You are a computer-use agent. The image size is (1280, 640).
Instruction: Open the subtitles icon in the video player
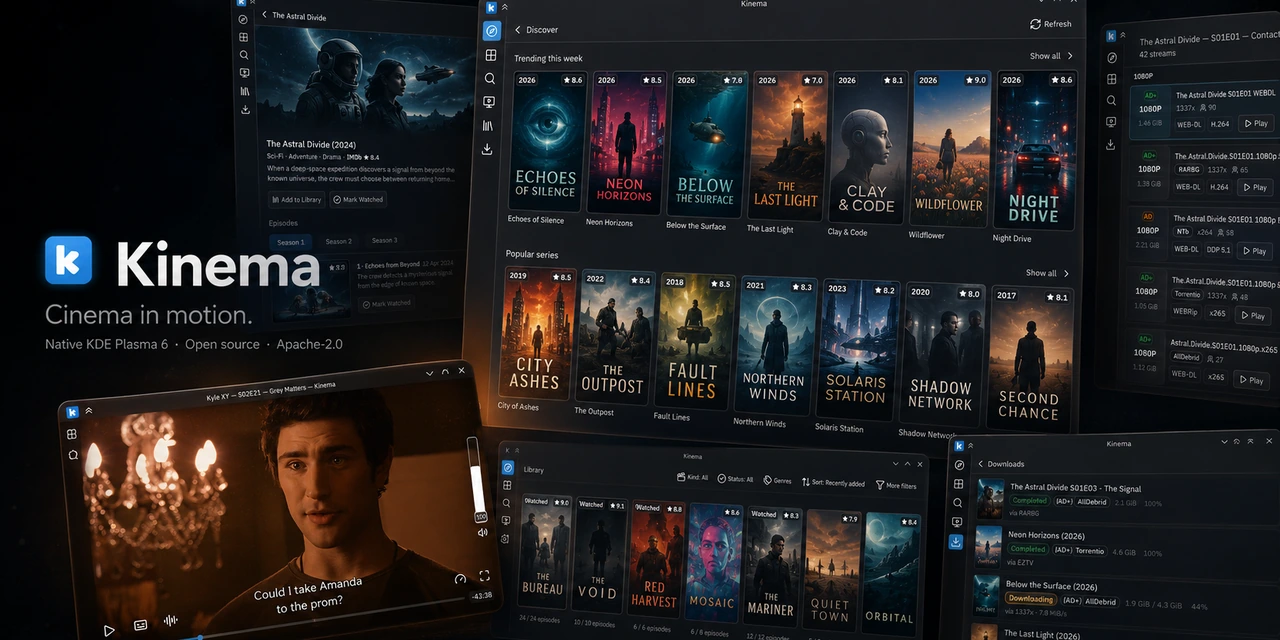141,625
